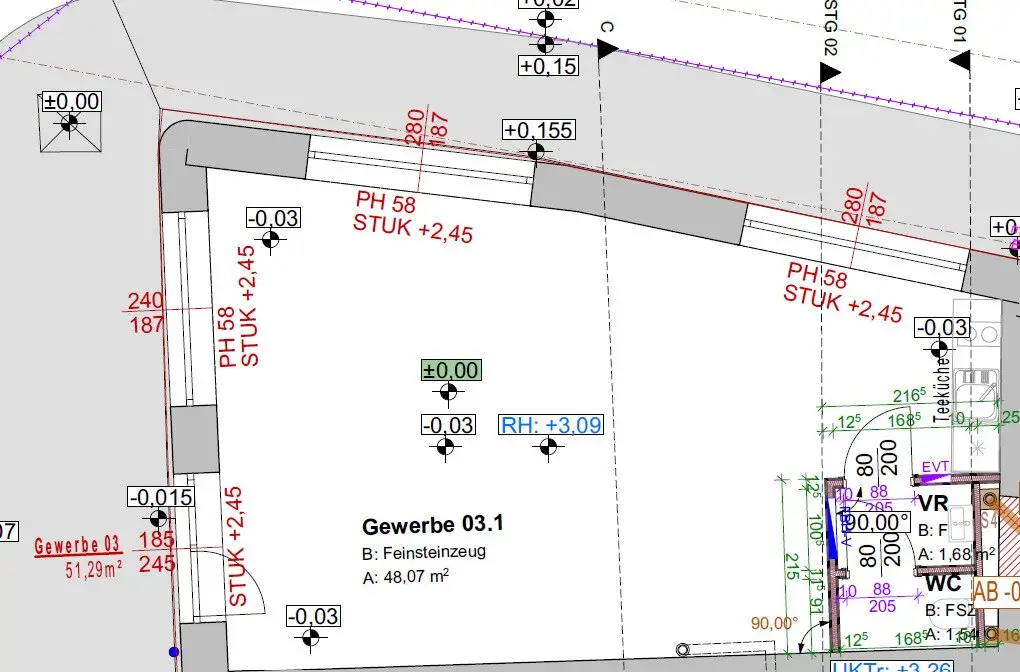Click the blue door leaf left of VR
The width and height of the screenshot is (1020, 672).
point(831,526)
